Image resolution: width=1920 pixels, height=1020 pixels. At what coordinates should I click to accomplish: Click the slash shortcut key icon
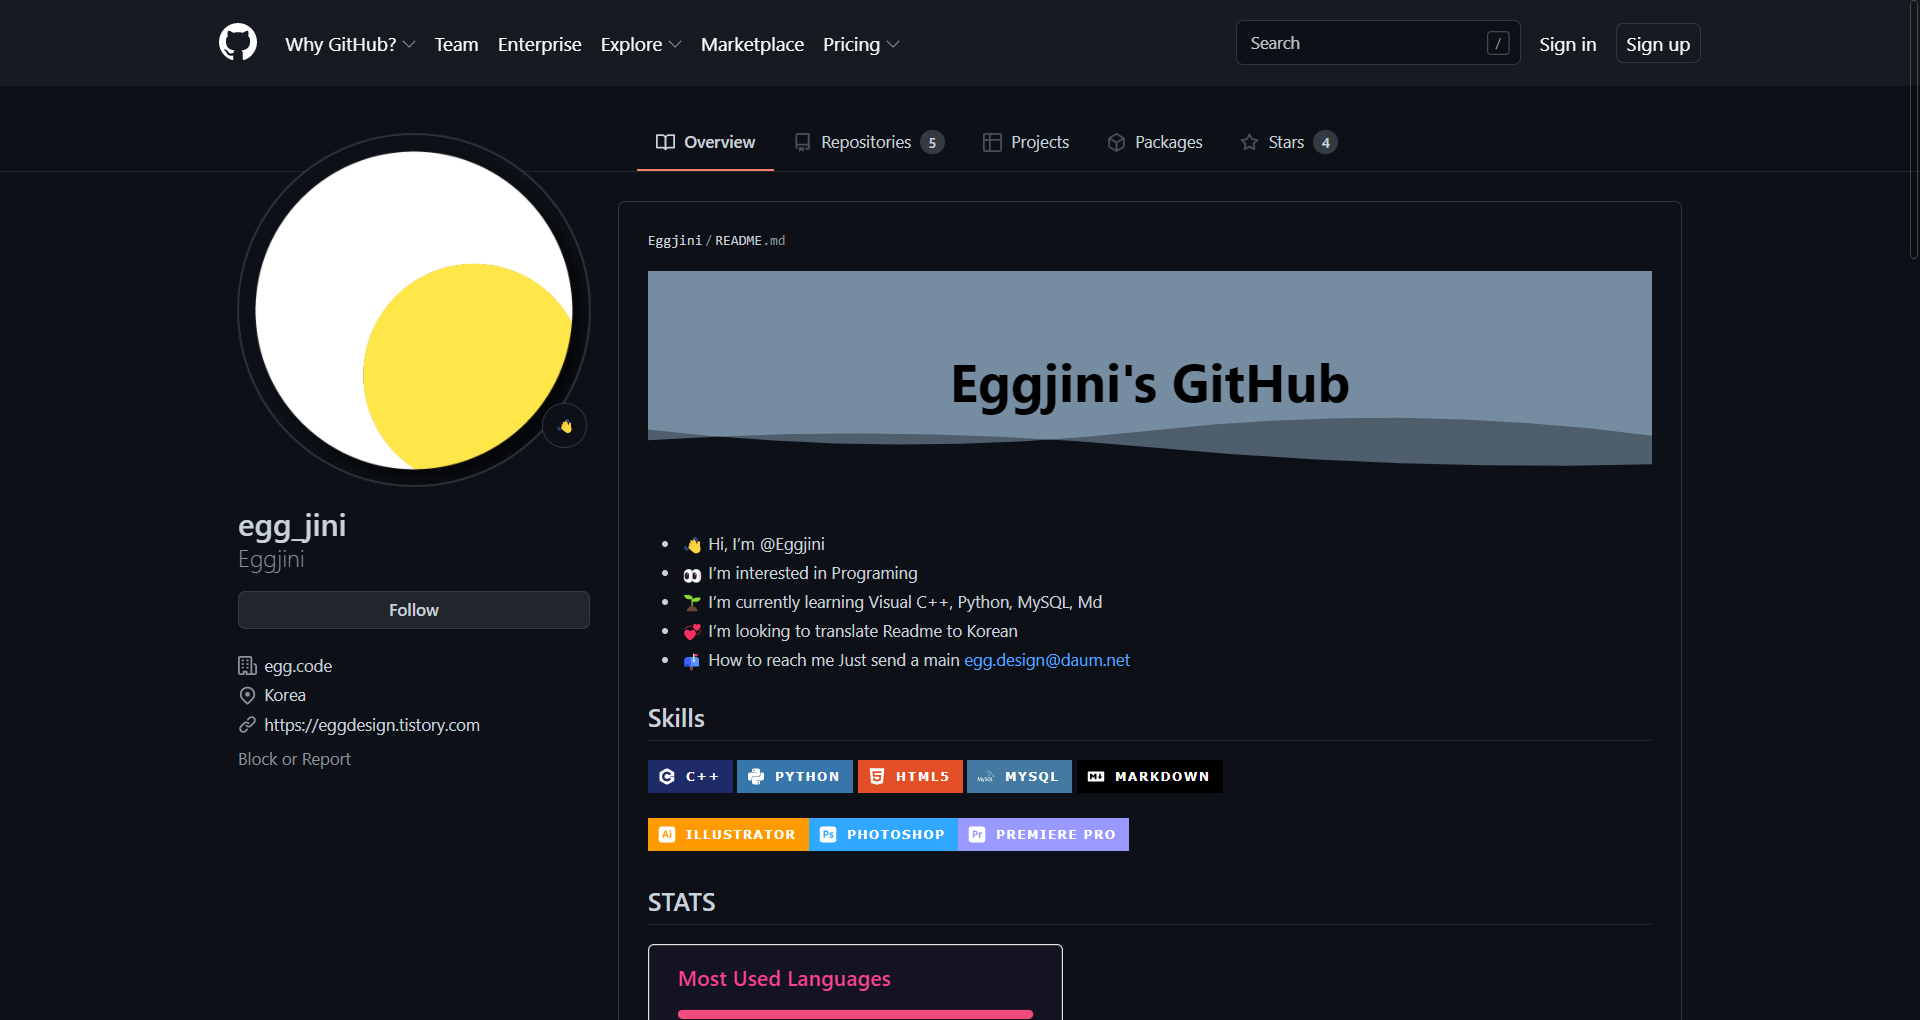click(x=1497, y=43)
